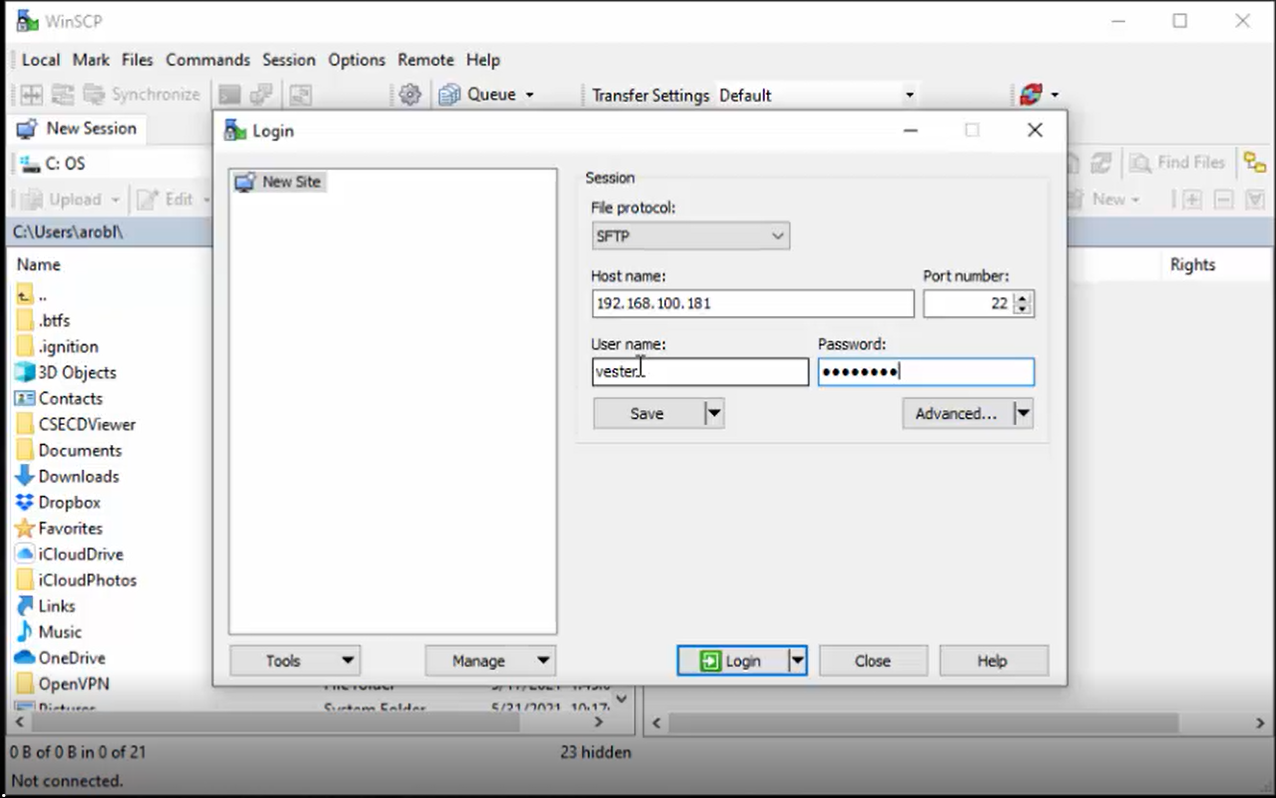Viewport: 1276px width, 798px height.
Task: Click the Advanced... button
Action: pyautogui.click(x=957, y=413)
